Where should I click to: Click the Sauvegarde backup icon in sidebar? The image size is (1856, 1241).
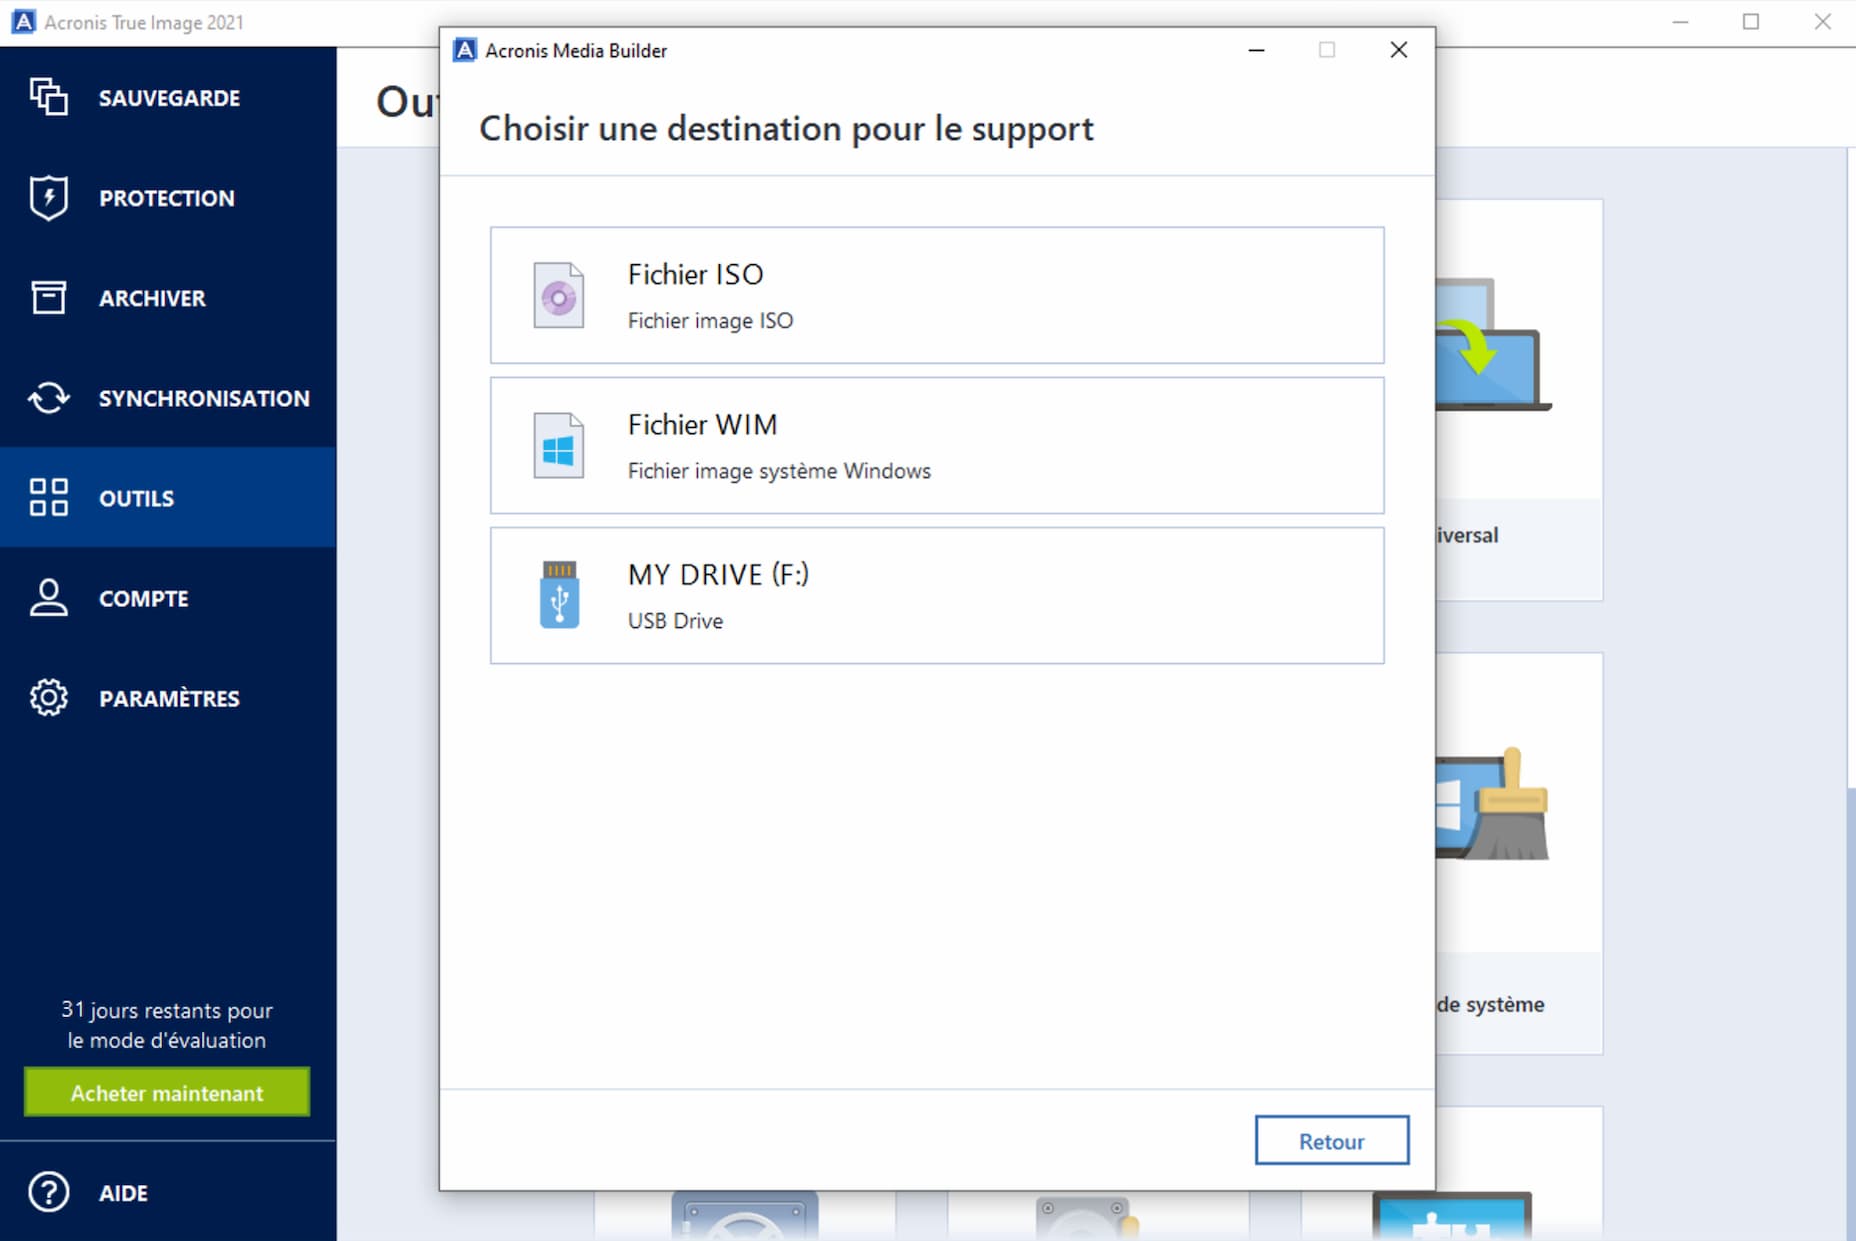[48, 97]
